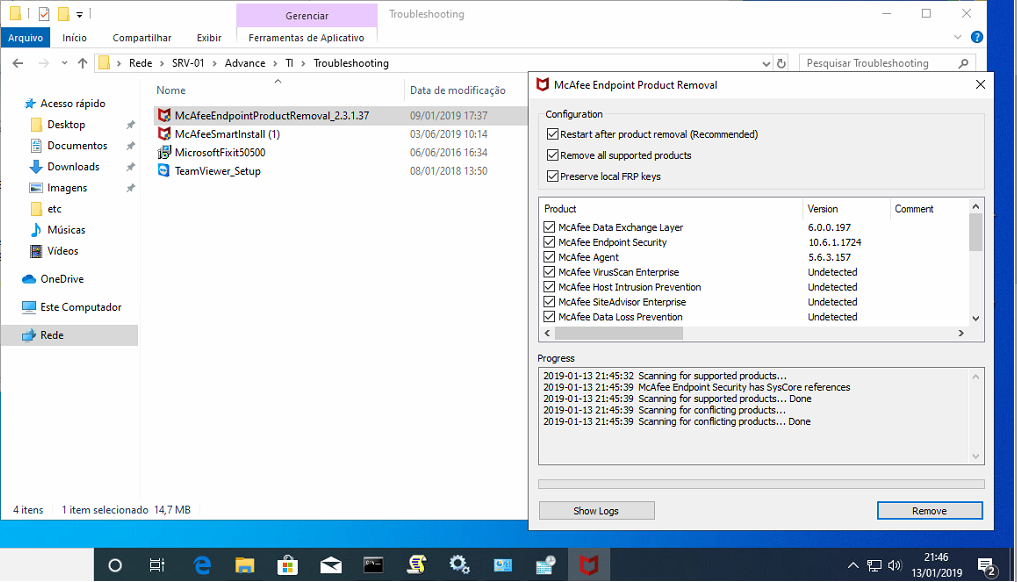1017x582 pixels.
Task: Open Command Prompt from taskbar
Action: (x=374, y=565)
